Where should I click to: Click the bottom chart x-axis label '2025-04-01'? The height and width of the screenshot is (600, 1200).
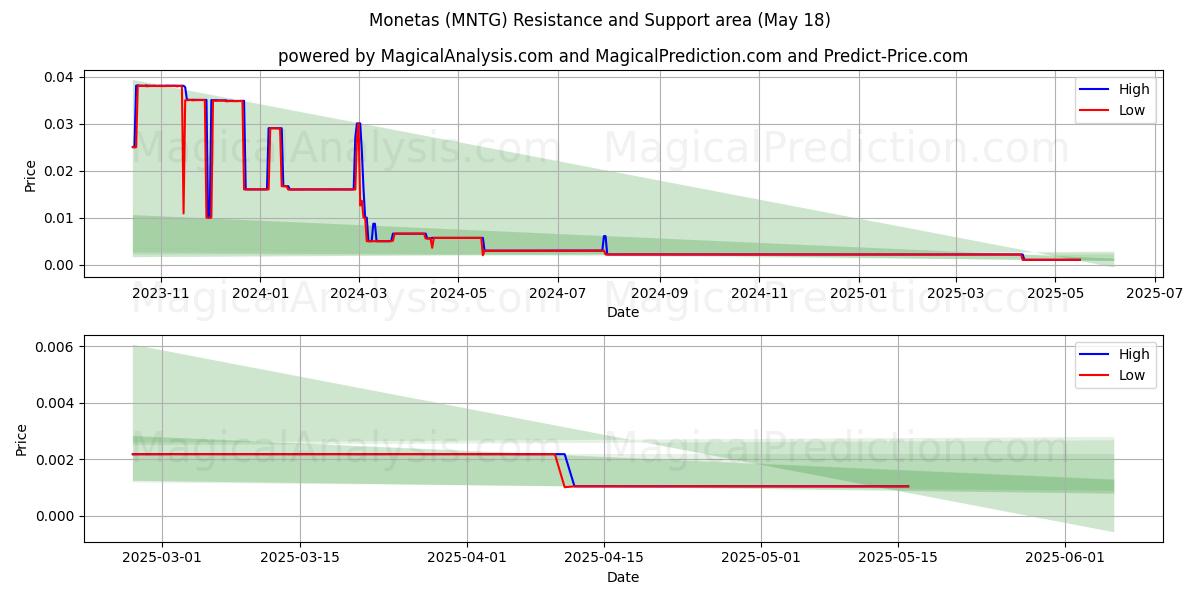tap(465, 558)
